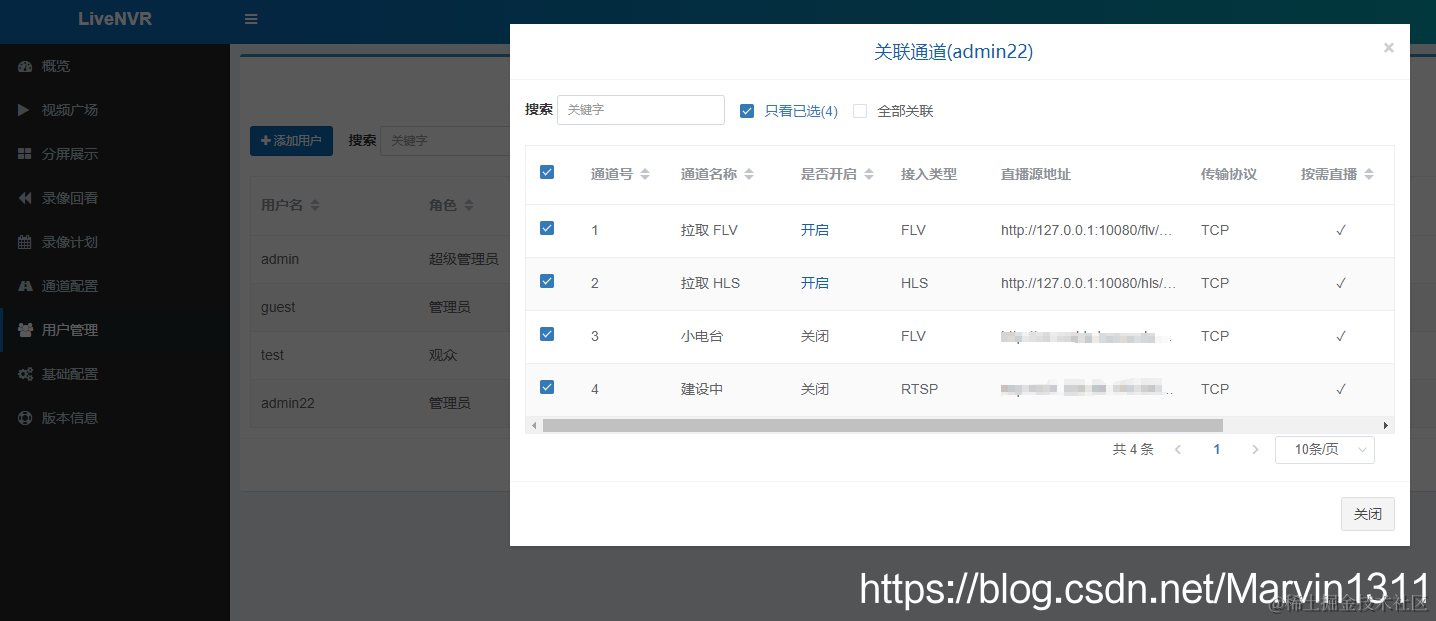Select the 视频广场 video plaza icon
Screen dimensions: 1436x621
click(23, 110)
